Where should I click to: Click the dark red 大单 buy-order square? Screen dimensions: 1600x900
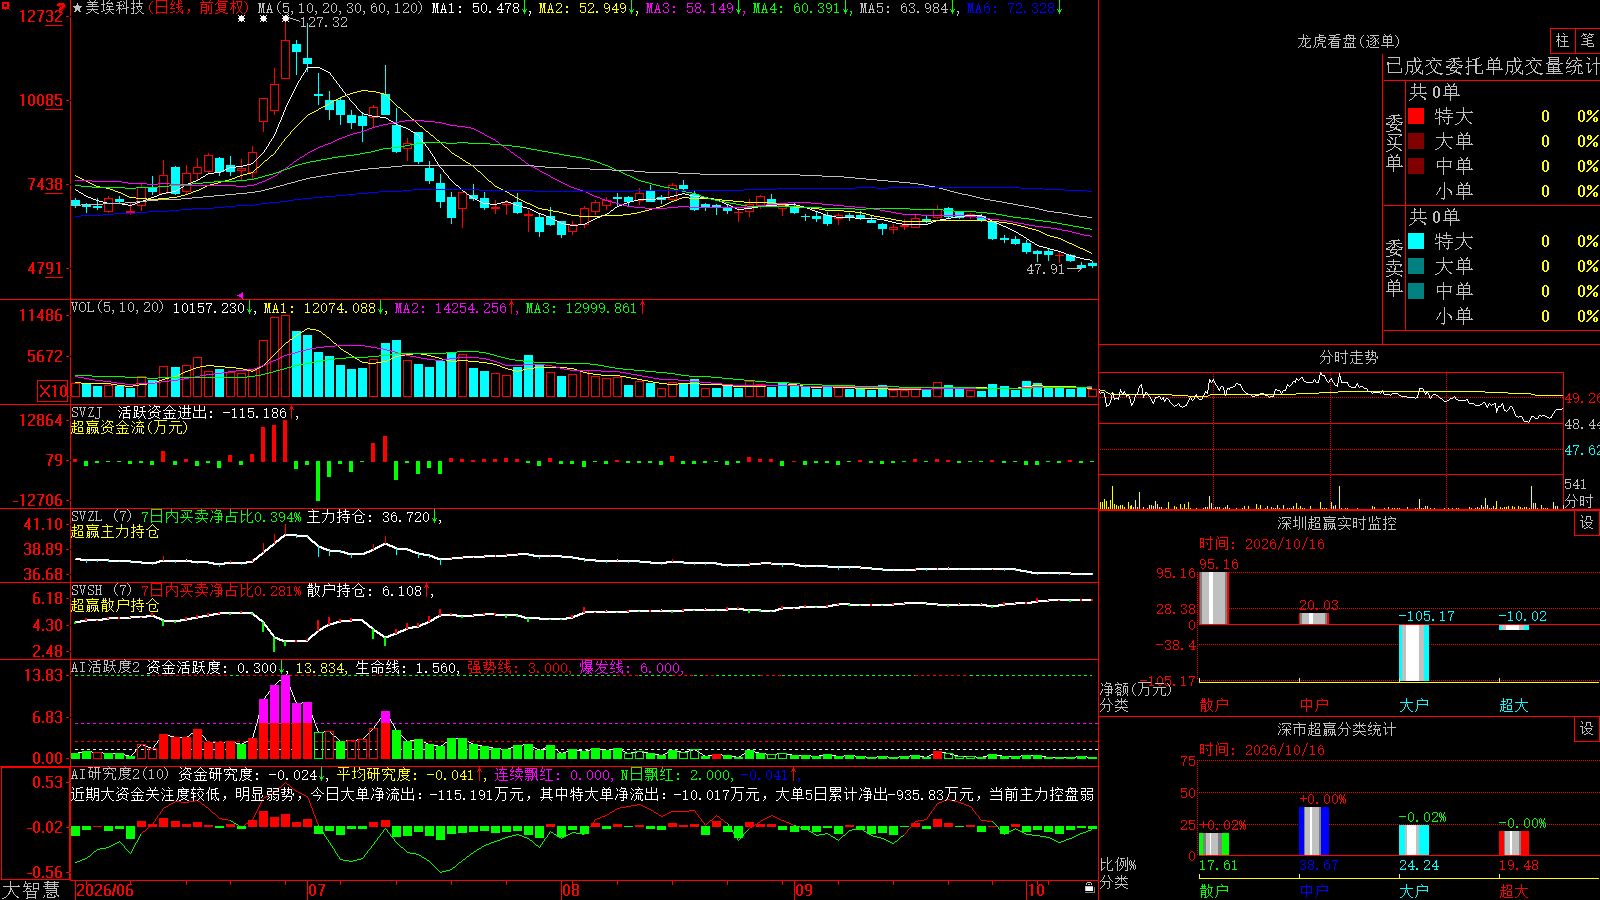1416,141
